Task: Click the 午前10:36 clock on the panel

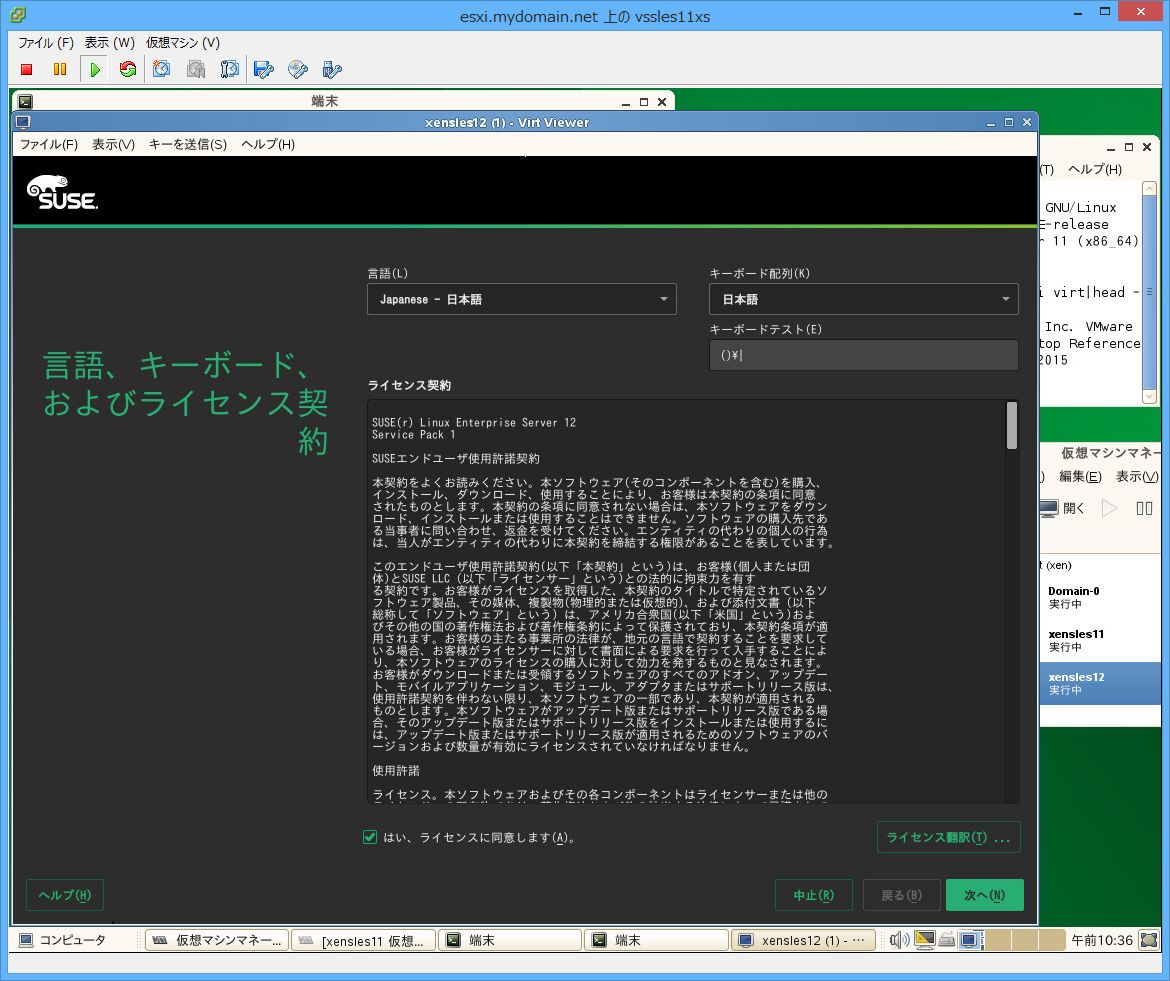Action: tap(1101, 940)
